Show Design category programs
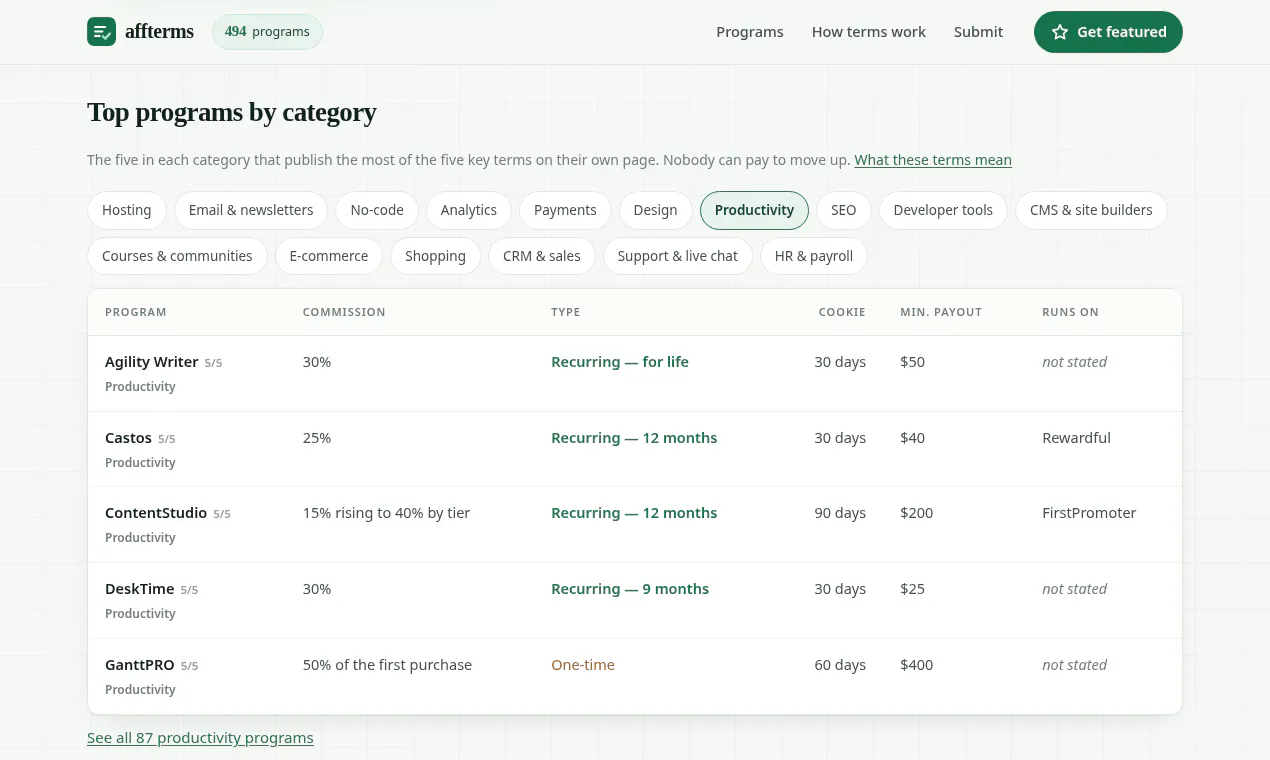 (656, 210)
